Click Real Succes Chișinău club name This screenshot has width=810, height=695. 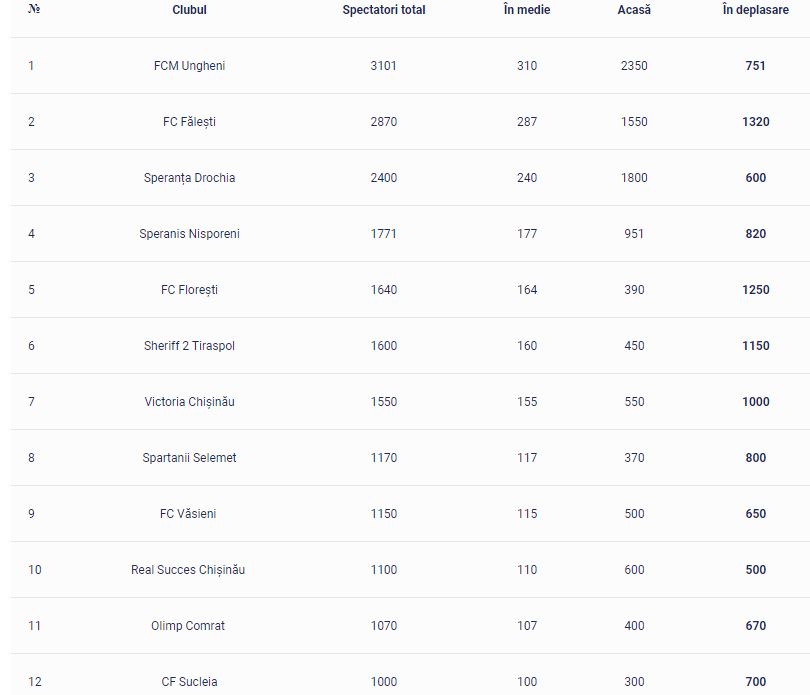pyautogui.click(x=188, y=570)
